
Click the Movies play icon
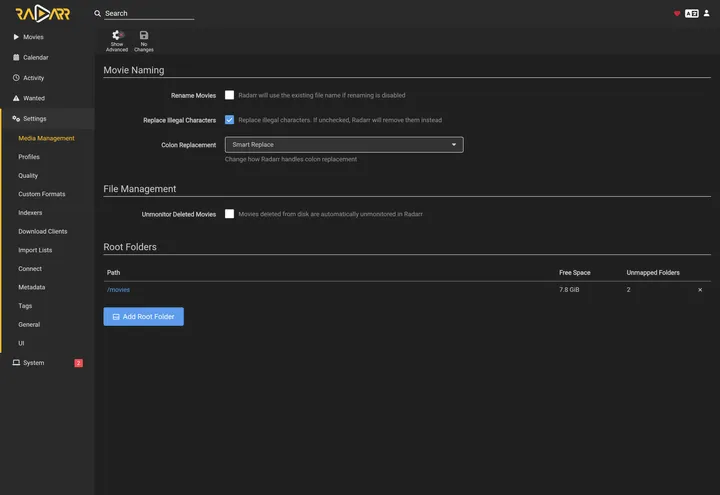(16, 37)
